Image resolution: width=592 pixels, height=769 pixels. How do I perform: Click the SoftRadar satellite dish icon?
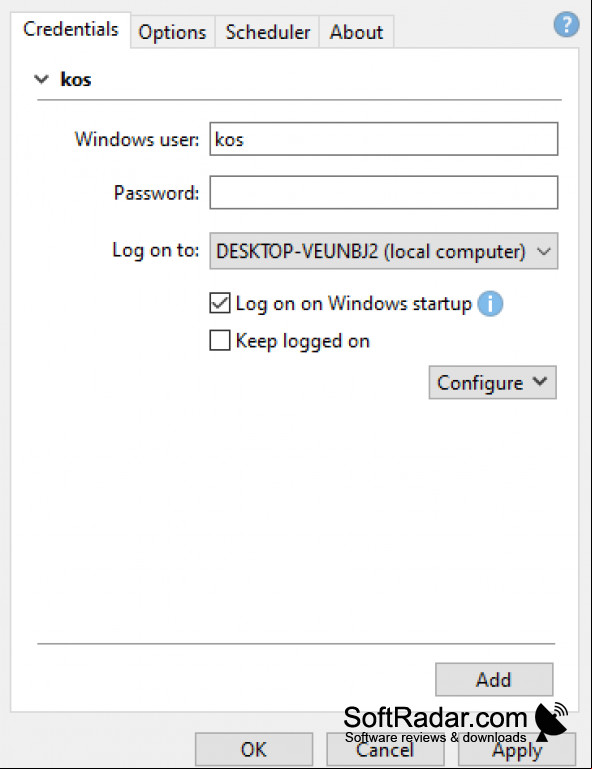coord(551,721)
